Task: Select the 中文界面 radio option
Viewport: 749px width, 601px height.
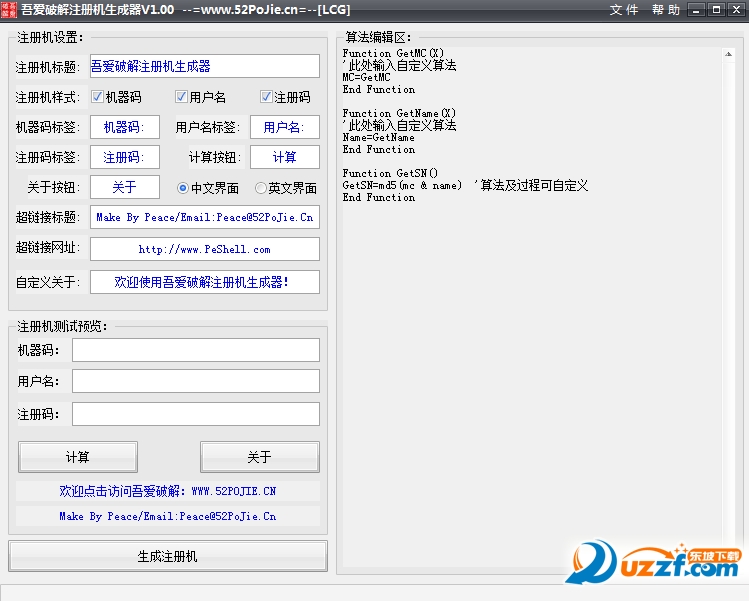Action: point(183,188)
